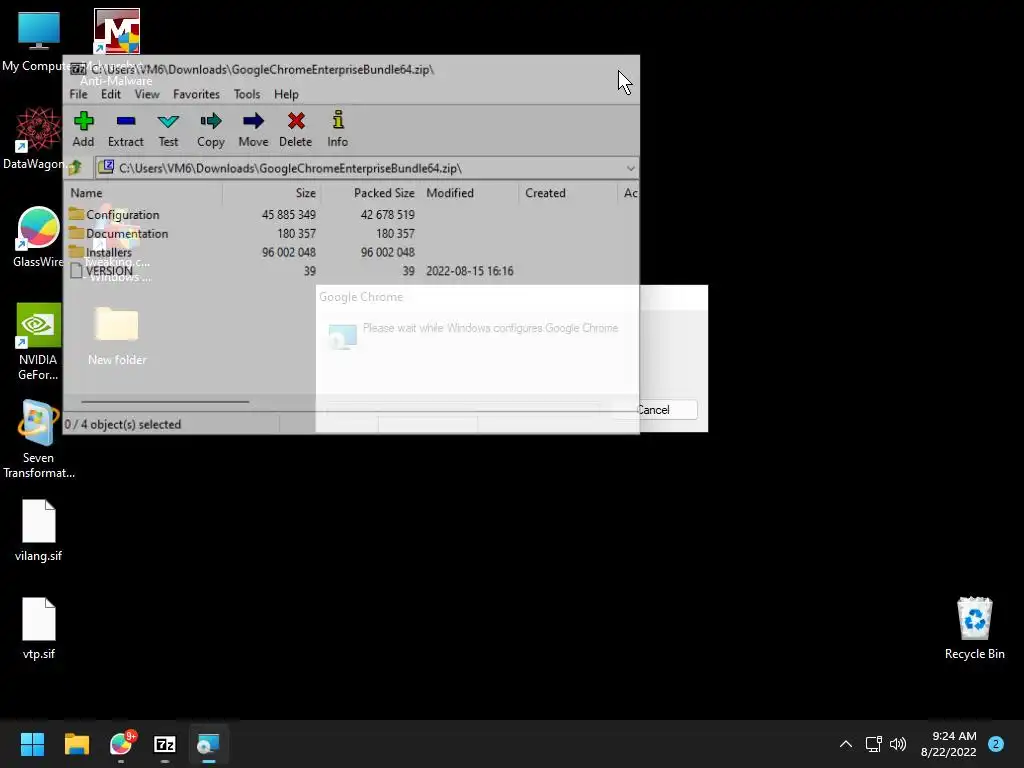The image size is (1024, 768).
Task: Click the Seven Transformation Pack icon
Action: (38, 440)
